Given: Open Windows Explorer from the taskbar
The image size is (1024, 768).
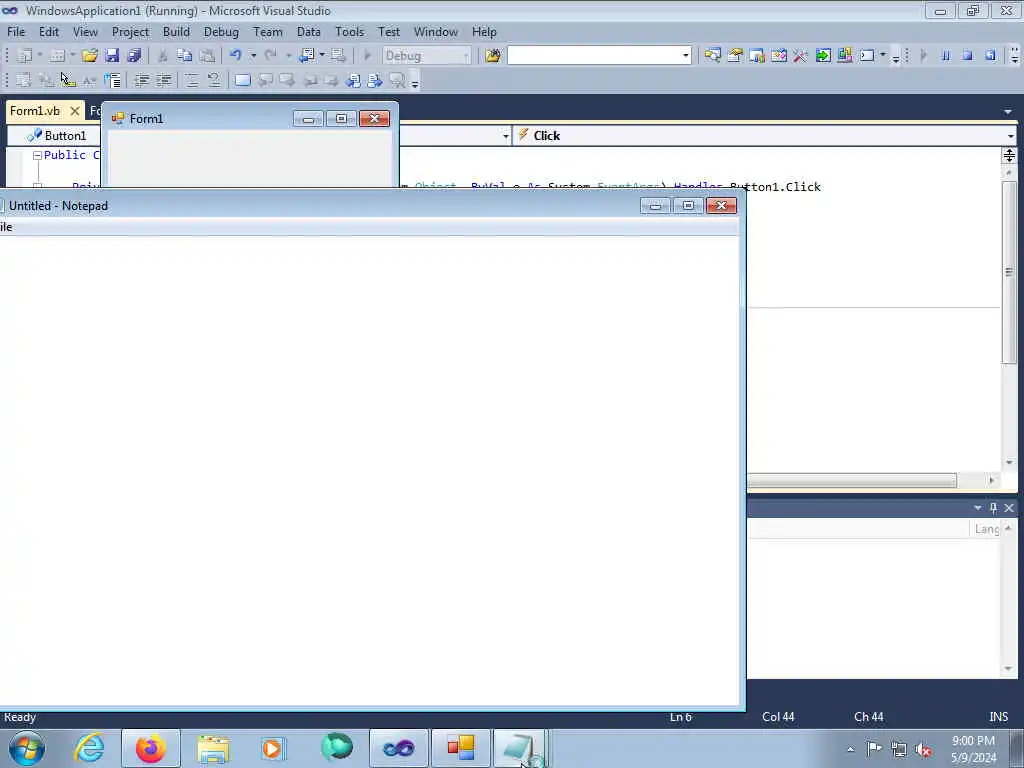Looking at the screenshot, I should point(213,748).
